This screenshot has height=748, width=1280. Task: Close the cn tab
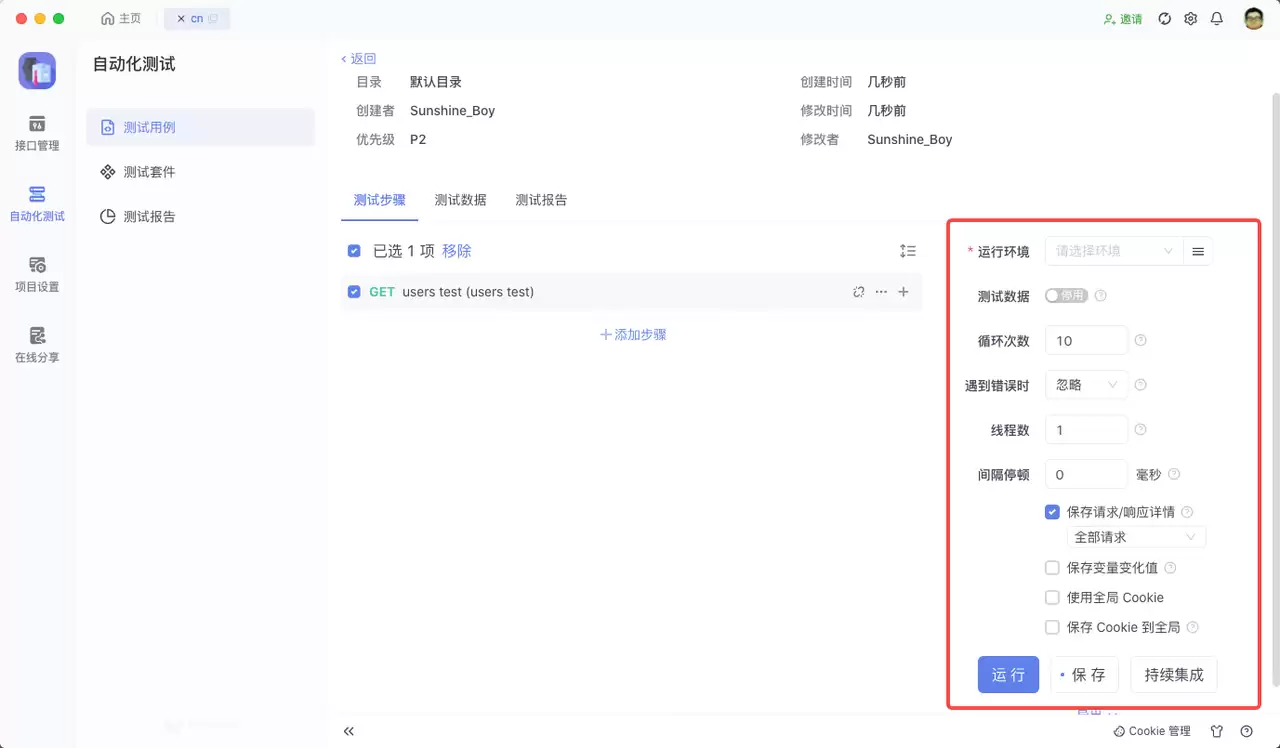click(181, 19)
